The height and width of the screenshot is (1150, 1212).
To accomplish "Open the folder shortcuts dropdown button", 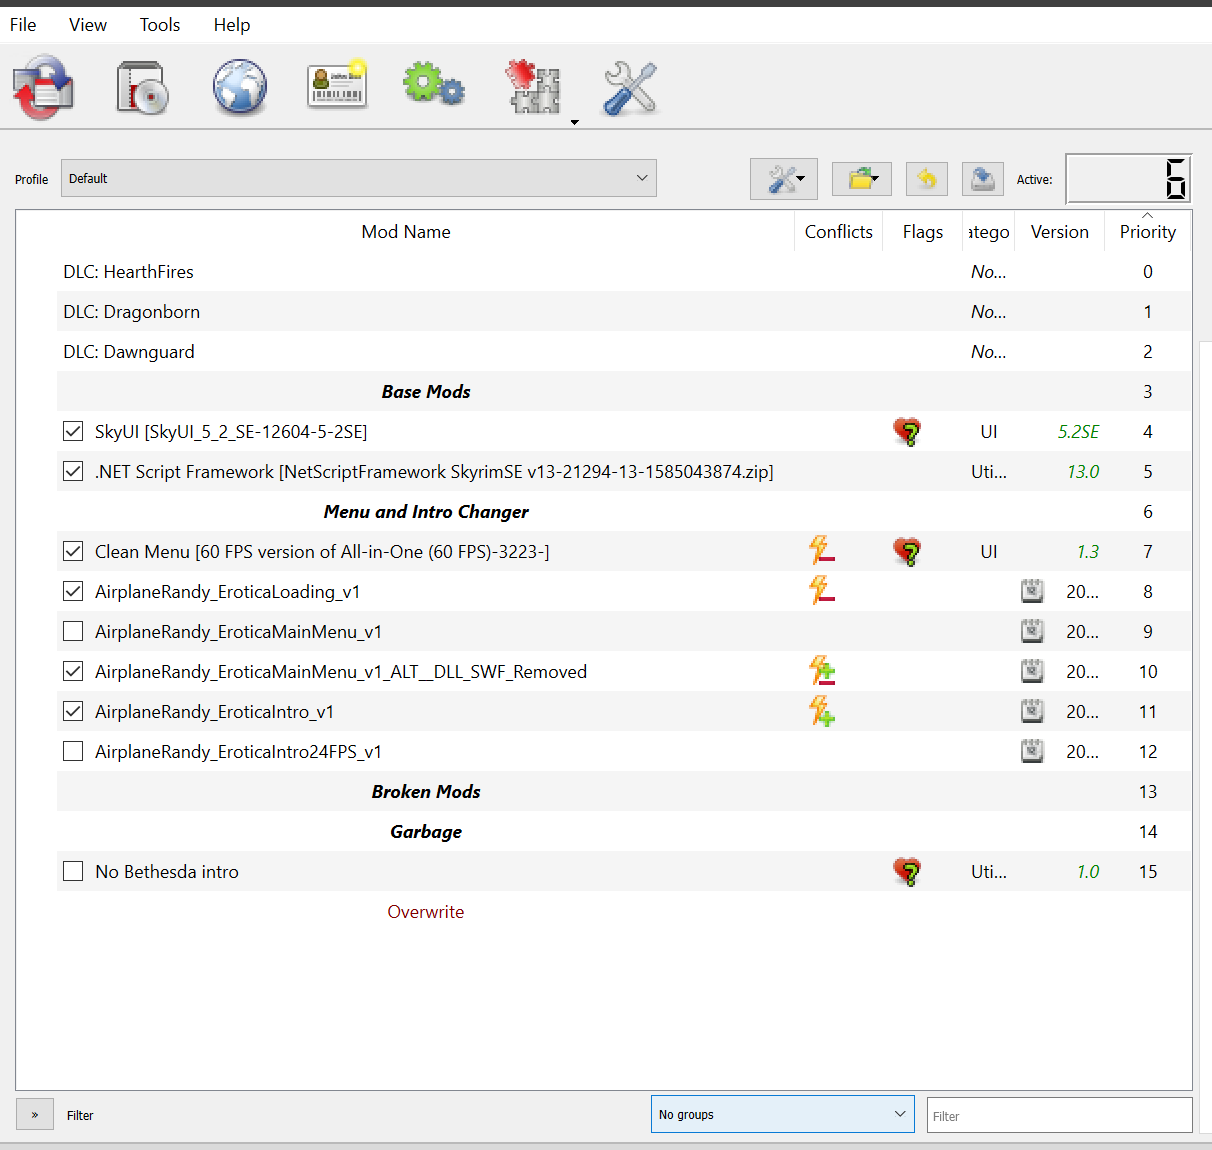I will pyautogui.click(x=861, y=179).
